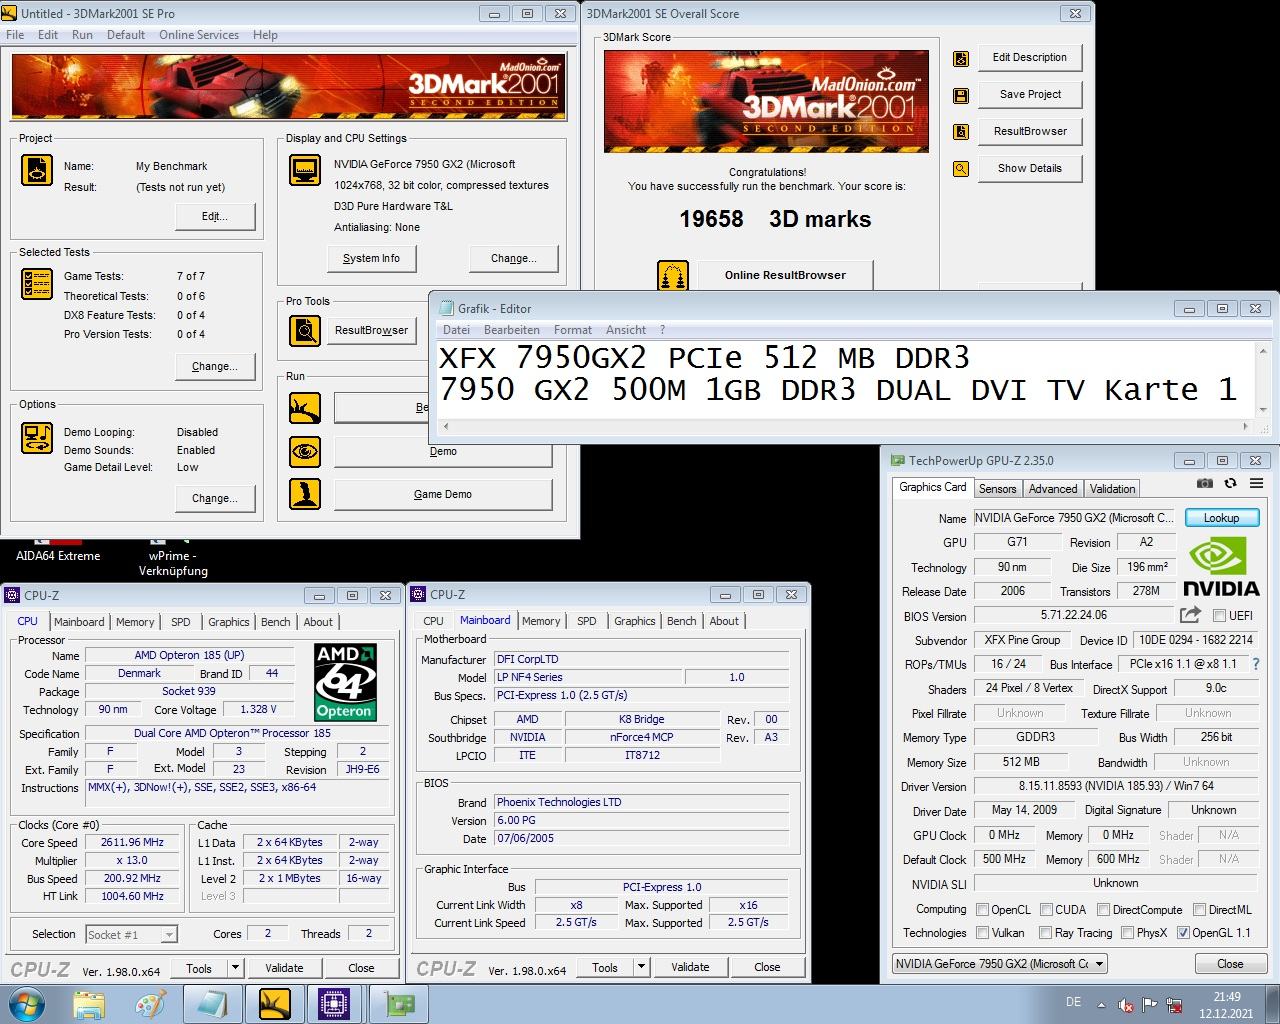Open the File menu in 3DMark2001
This screenshot has width=1280, height=1024.
point(15,35)
